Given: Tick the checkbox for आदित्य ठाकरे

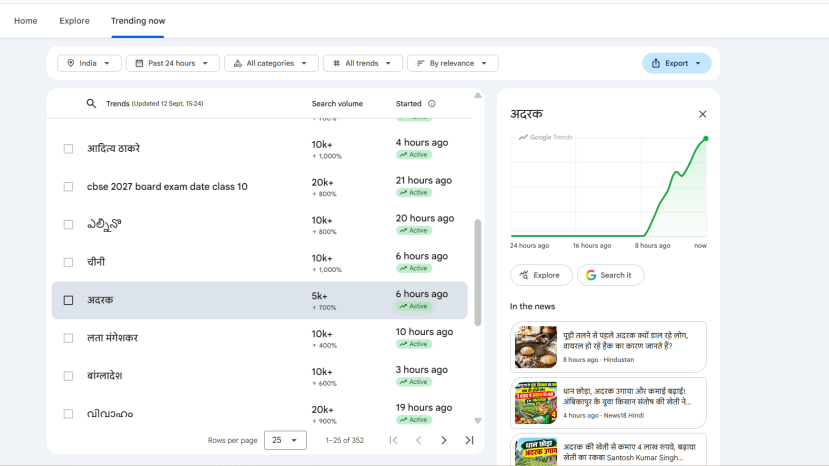Looking at the screenshot, I should (68, 149).
